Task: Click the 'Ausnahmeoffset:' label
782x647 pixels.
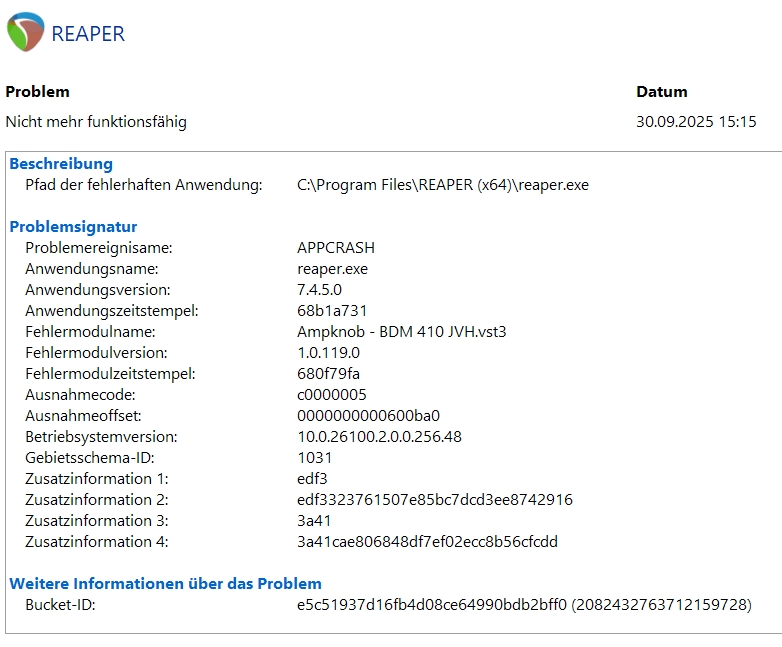Action: (83, 416)
